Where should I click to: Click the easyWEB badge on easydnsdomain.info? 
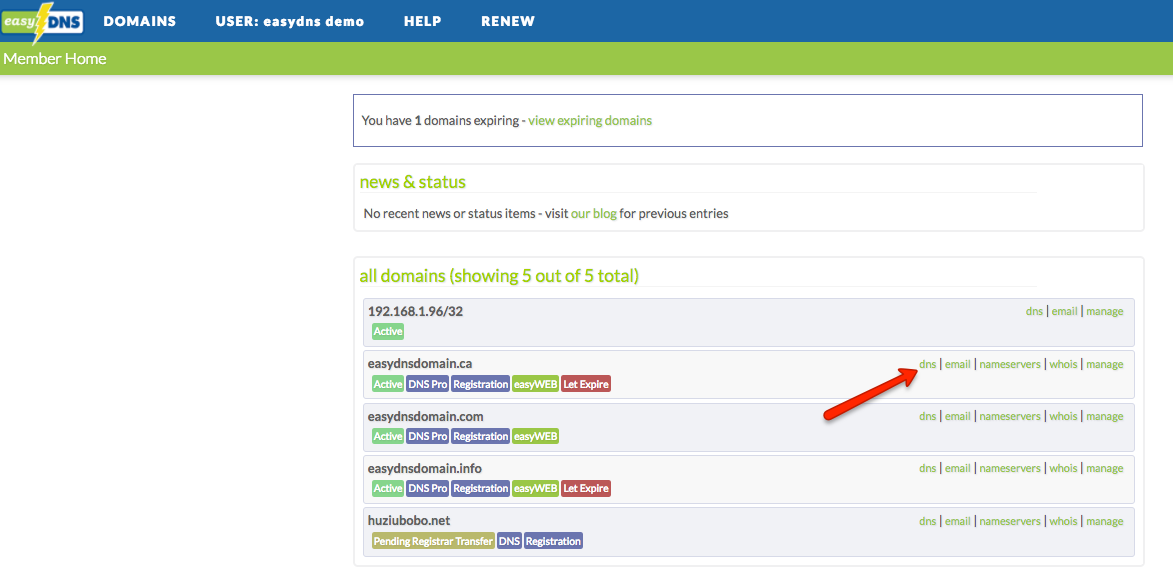coord(536,488)
